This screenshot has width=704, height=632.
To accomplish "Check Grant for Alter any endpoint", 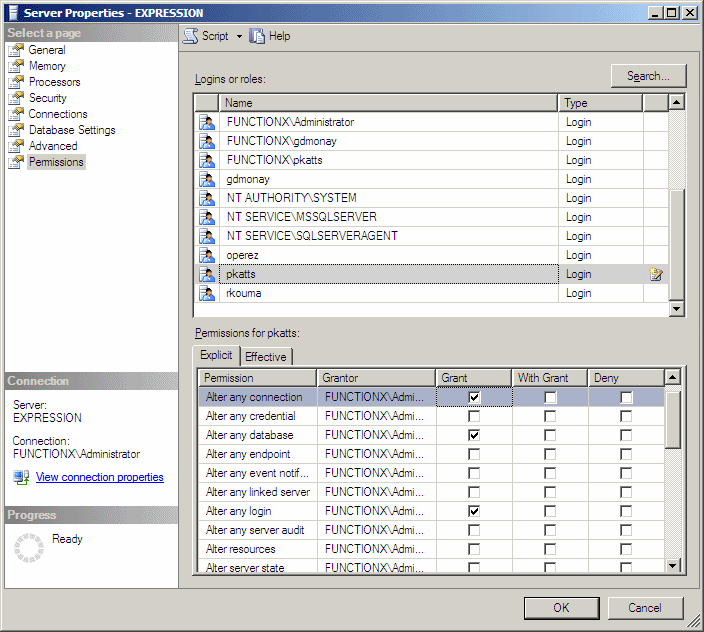I will (474, 454).
